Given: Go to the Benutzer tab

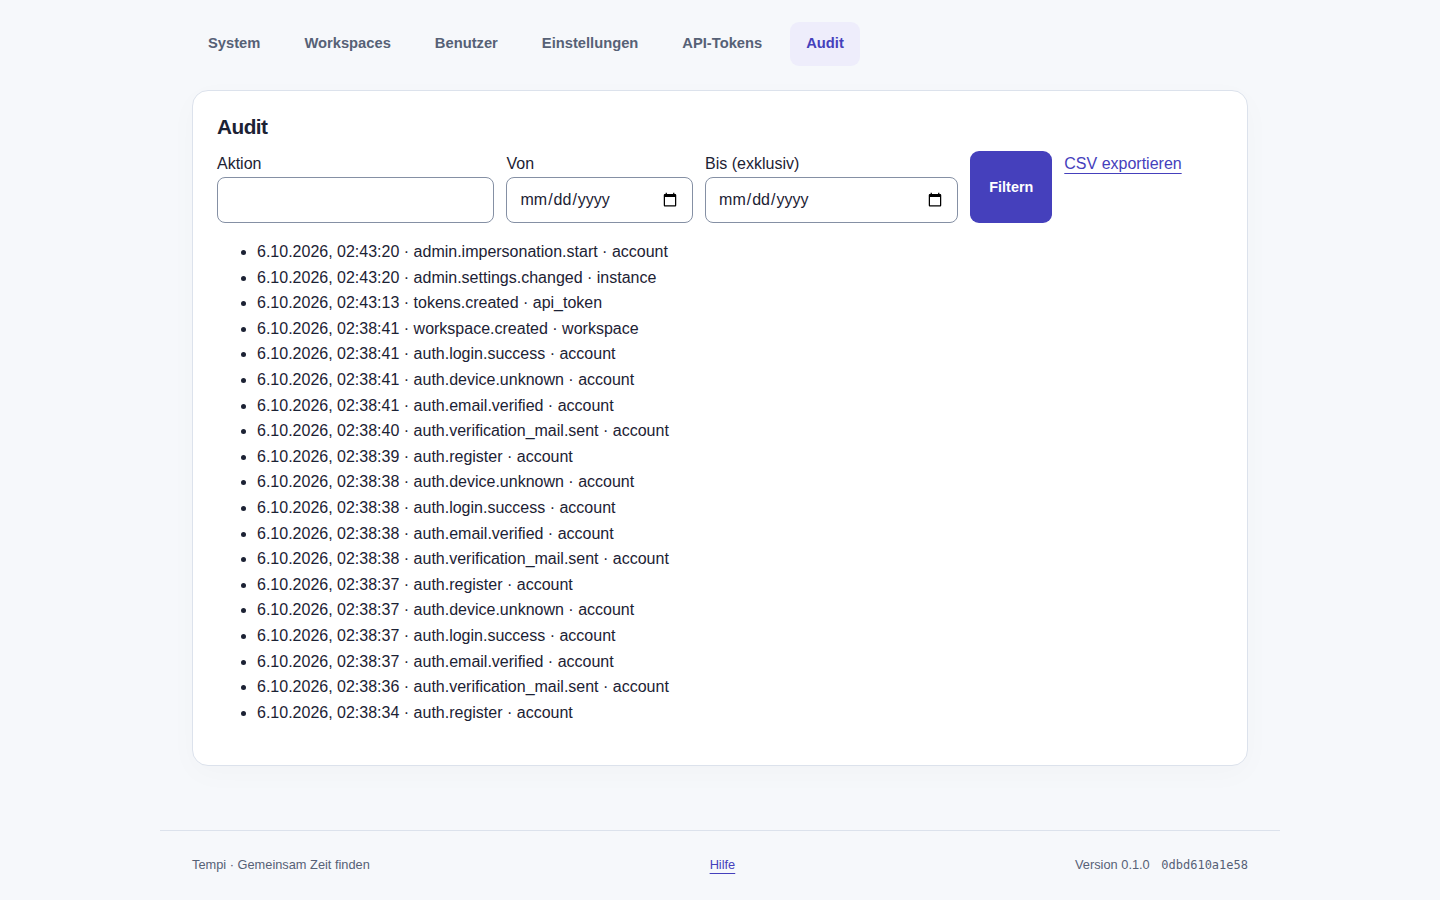Looking at the screenshot, I should [466, 43].
